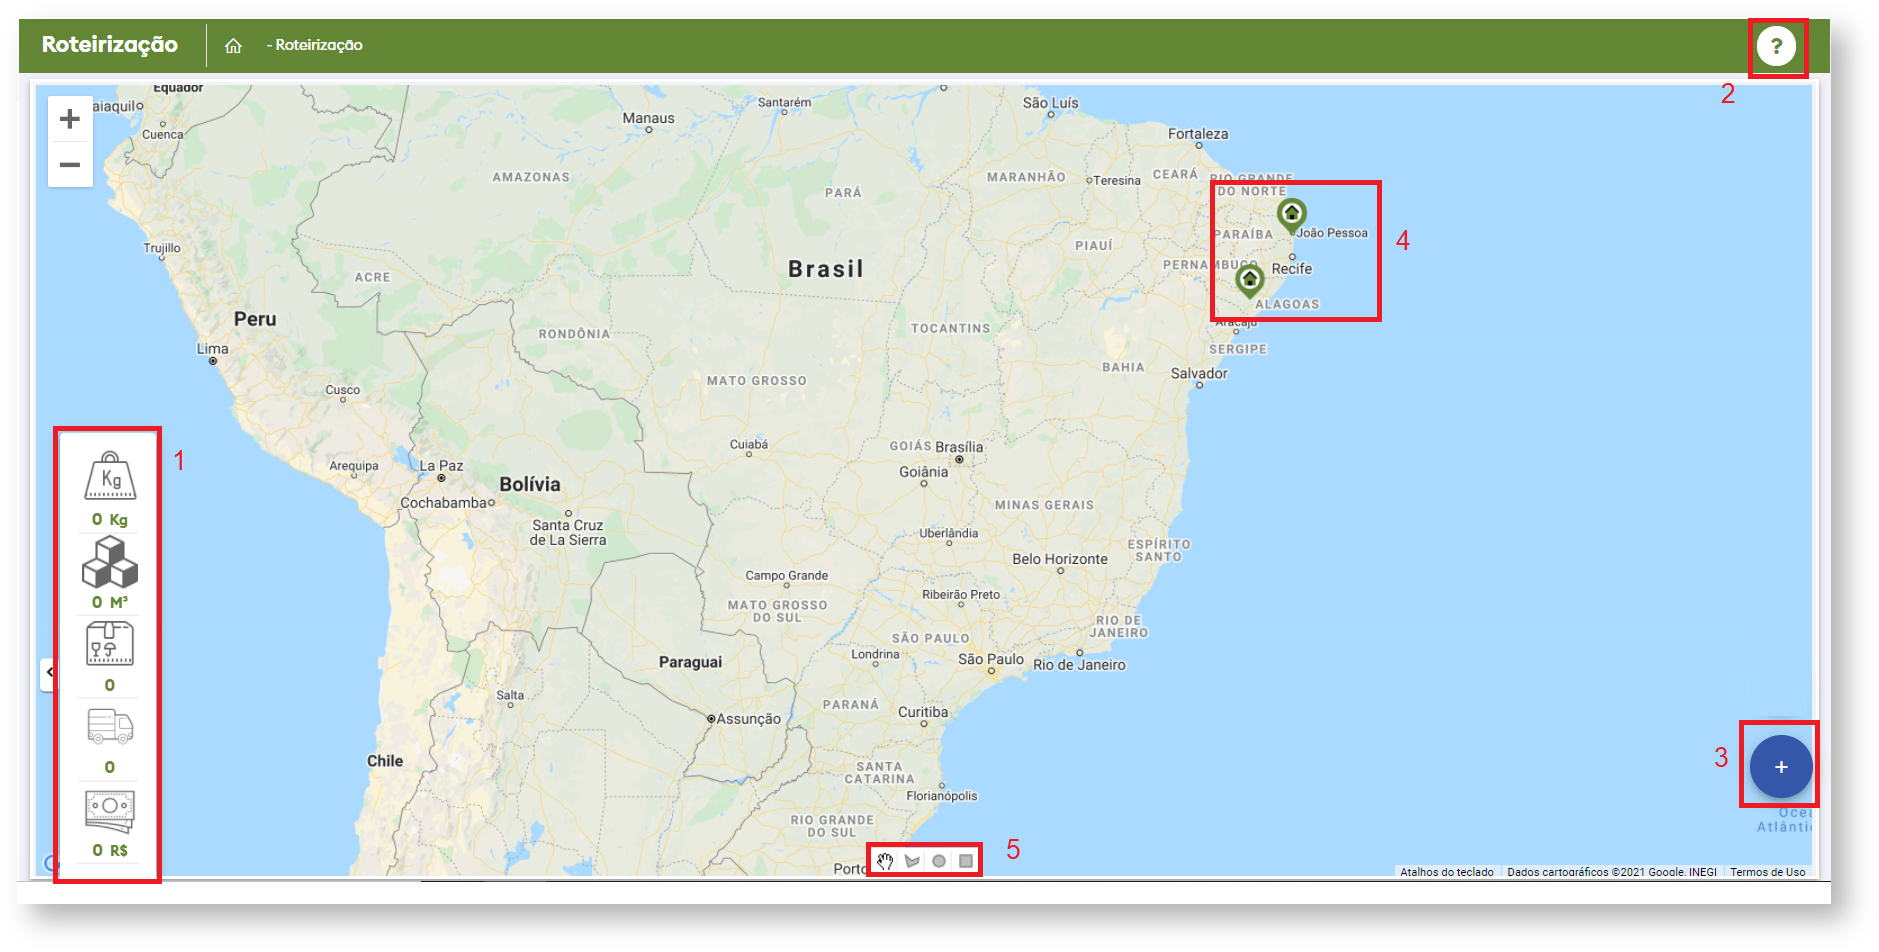The image size is (1879, 952).
Task: Select the rectangle drawing tool
Action: [x=966, y=861]
